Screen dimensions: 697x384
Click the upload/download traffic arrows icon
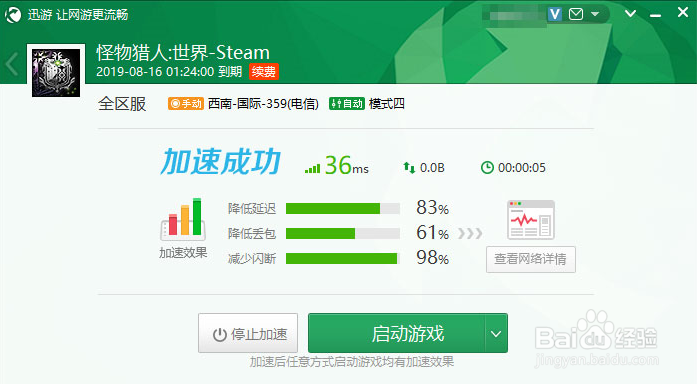(409, 168)
